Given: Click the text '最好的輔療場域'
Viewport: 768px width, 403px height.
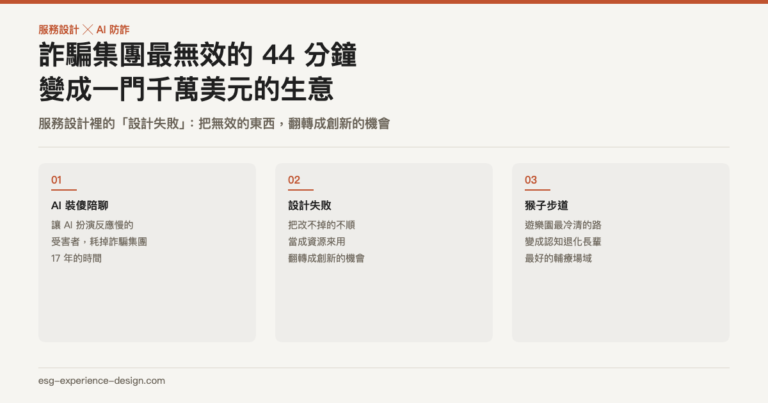Looking at the screenshot, I should [x=558, y=258].
